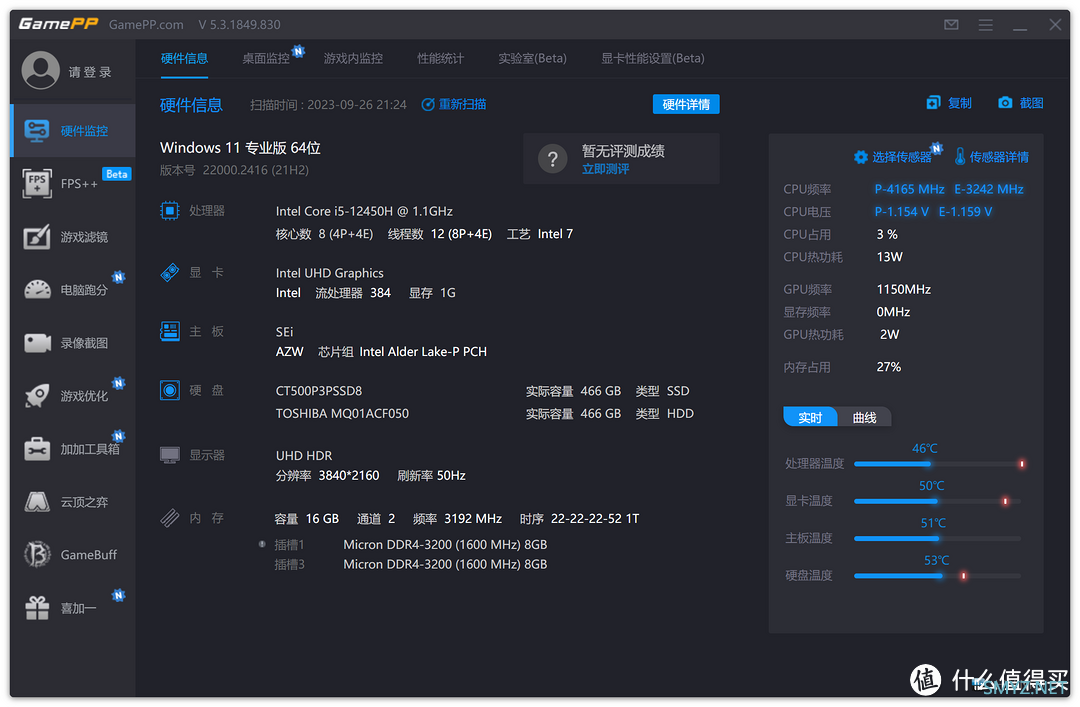Click the 处理器温度 46℃ slider bar
Viewport: 1080px width, 707px height.
937,464
